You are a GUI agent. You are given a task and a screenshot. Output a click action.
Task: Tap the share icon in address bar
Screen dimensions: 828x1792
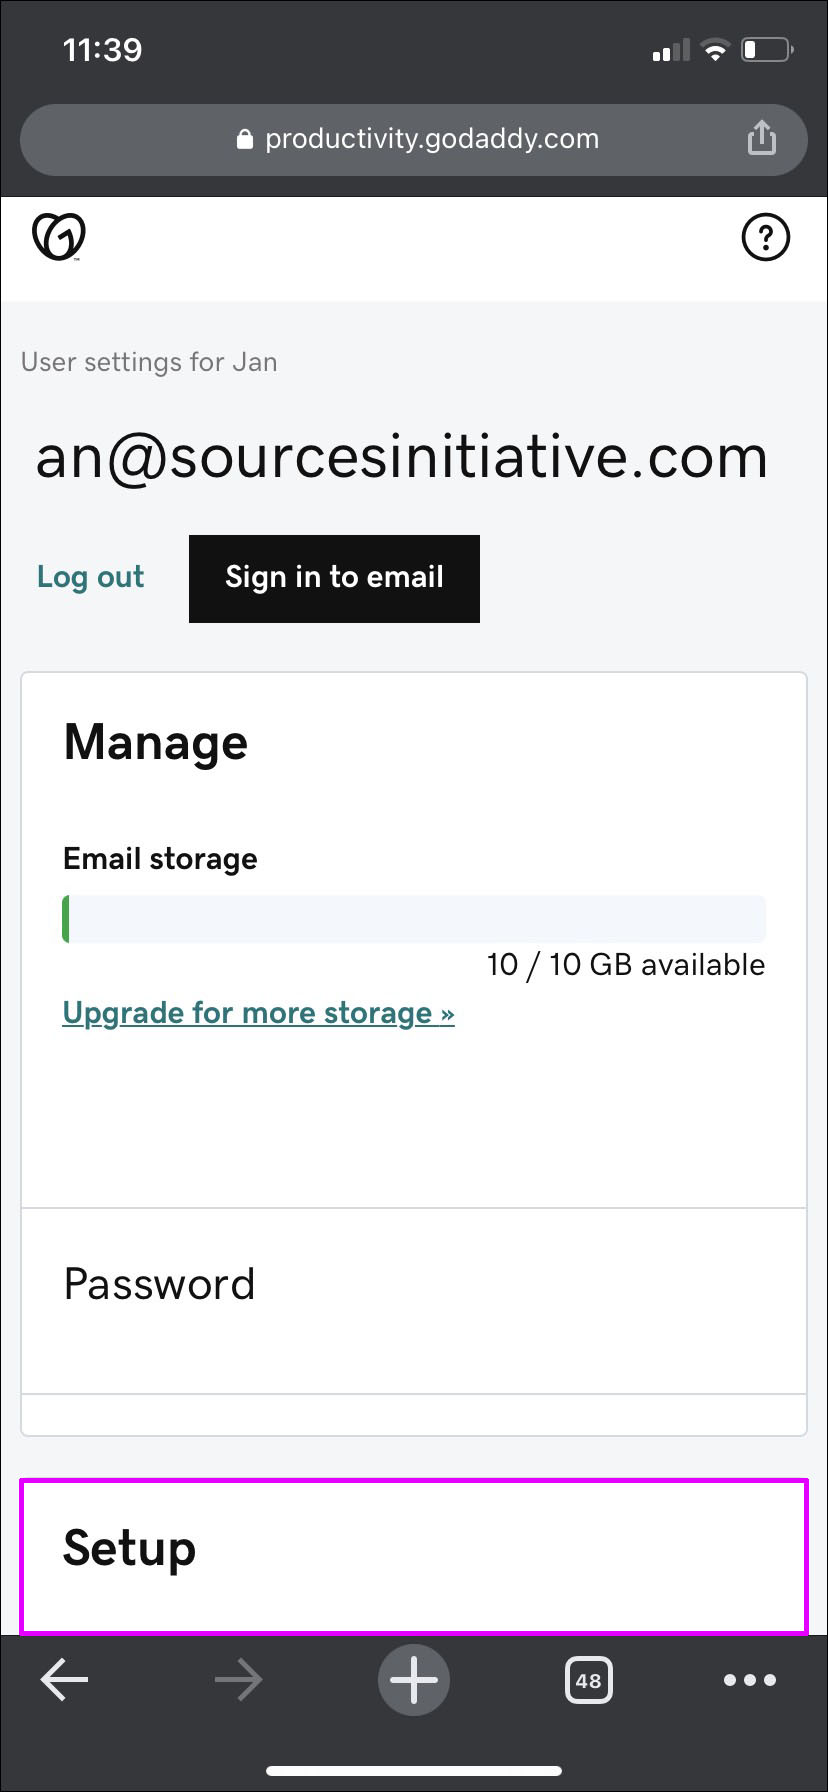coord(762,138)
